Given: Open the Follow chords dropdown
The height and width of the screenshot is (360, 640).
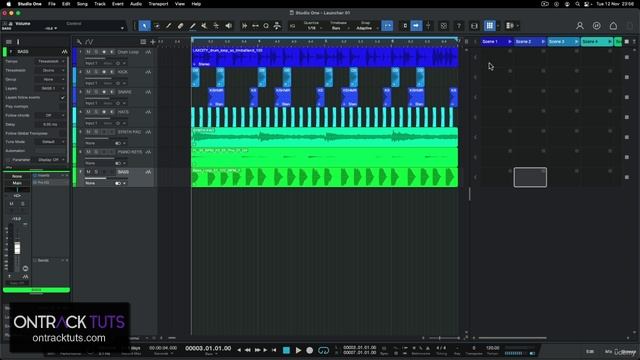Looking at the screenshot, I should tap(50, 116).
